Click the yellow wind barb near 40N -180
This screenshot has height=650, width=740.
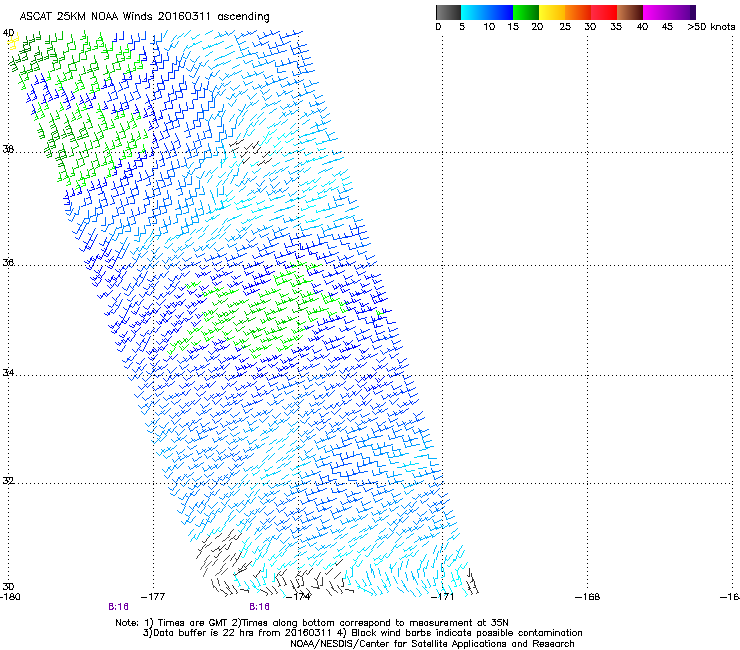[13, 42]
